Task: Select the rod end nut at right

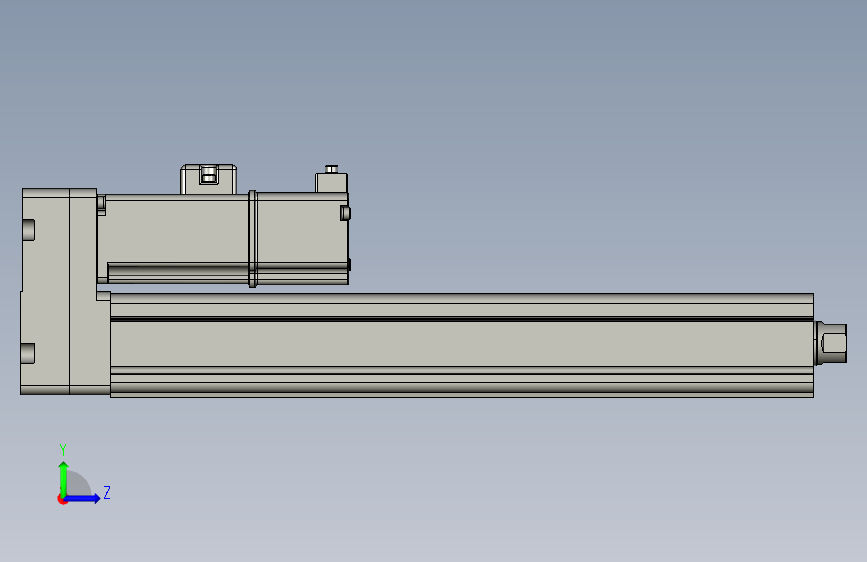Action: point(831,343)
